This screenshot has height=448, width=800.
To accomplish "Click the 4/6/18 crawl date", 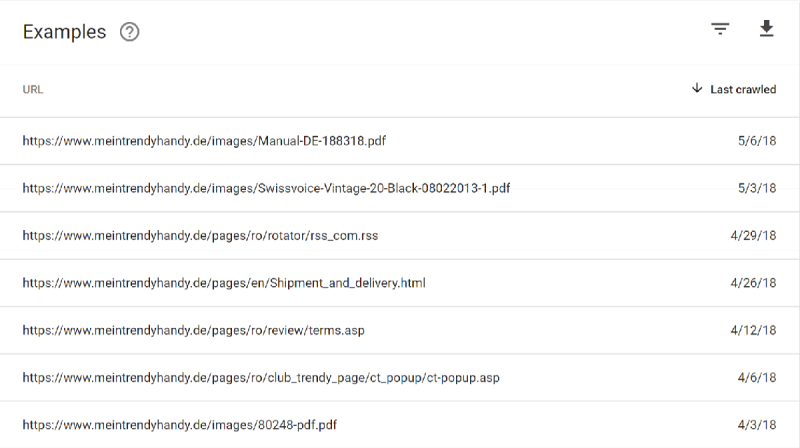I will coord(757,378).
